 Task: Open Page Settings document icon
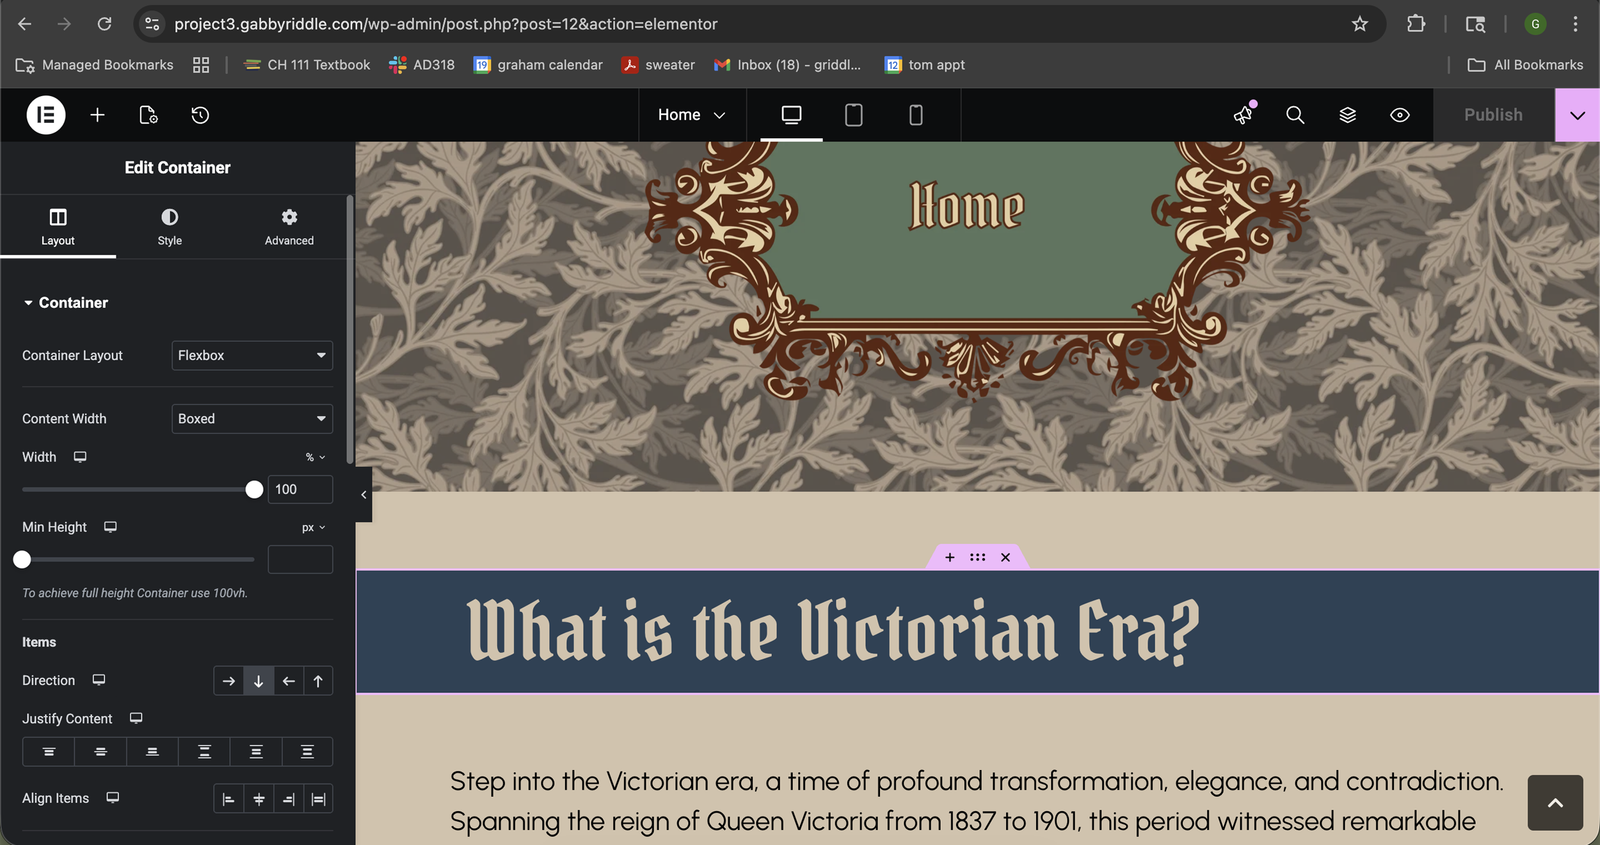[x=148, y=115]
